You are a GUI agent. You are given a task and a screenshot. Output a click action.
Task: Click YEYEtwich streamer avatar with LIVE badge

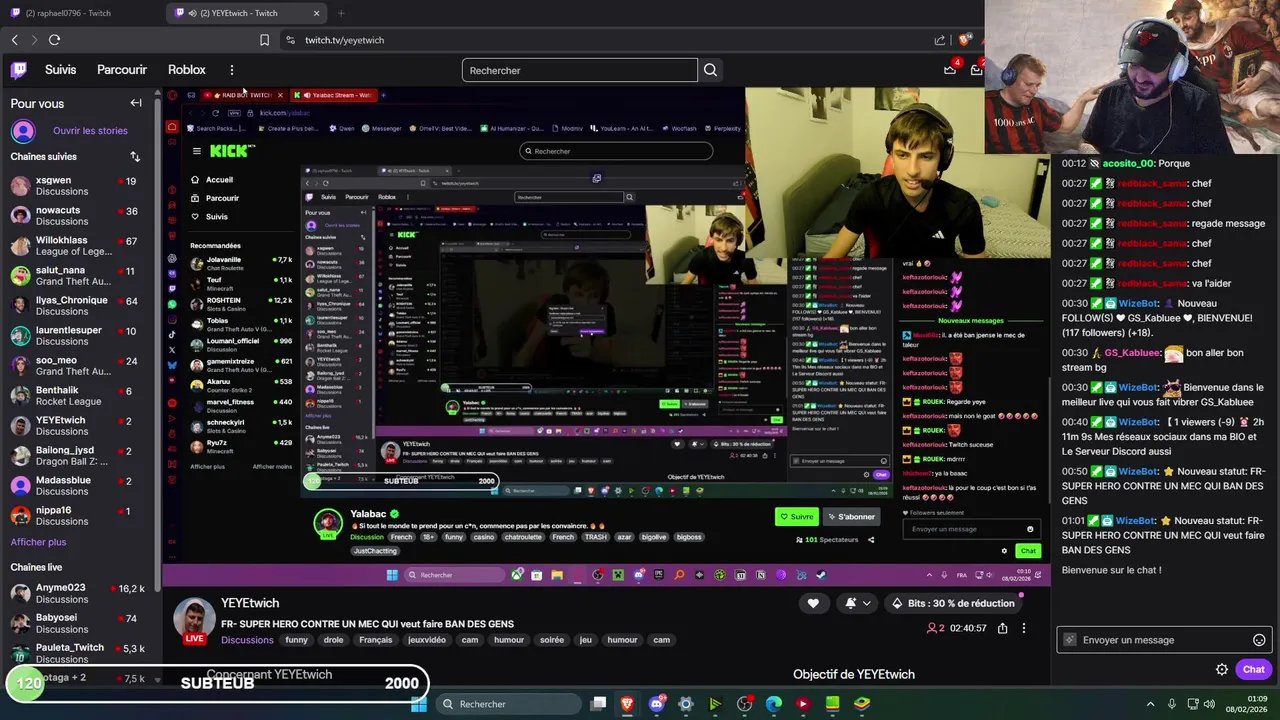click(194, 621)
